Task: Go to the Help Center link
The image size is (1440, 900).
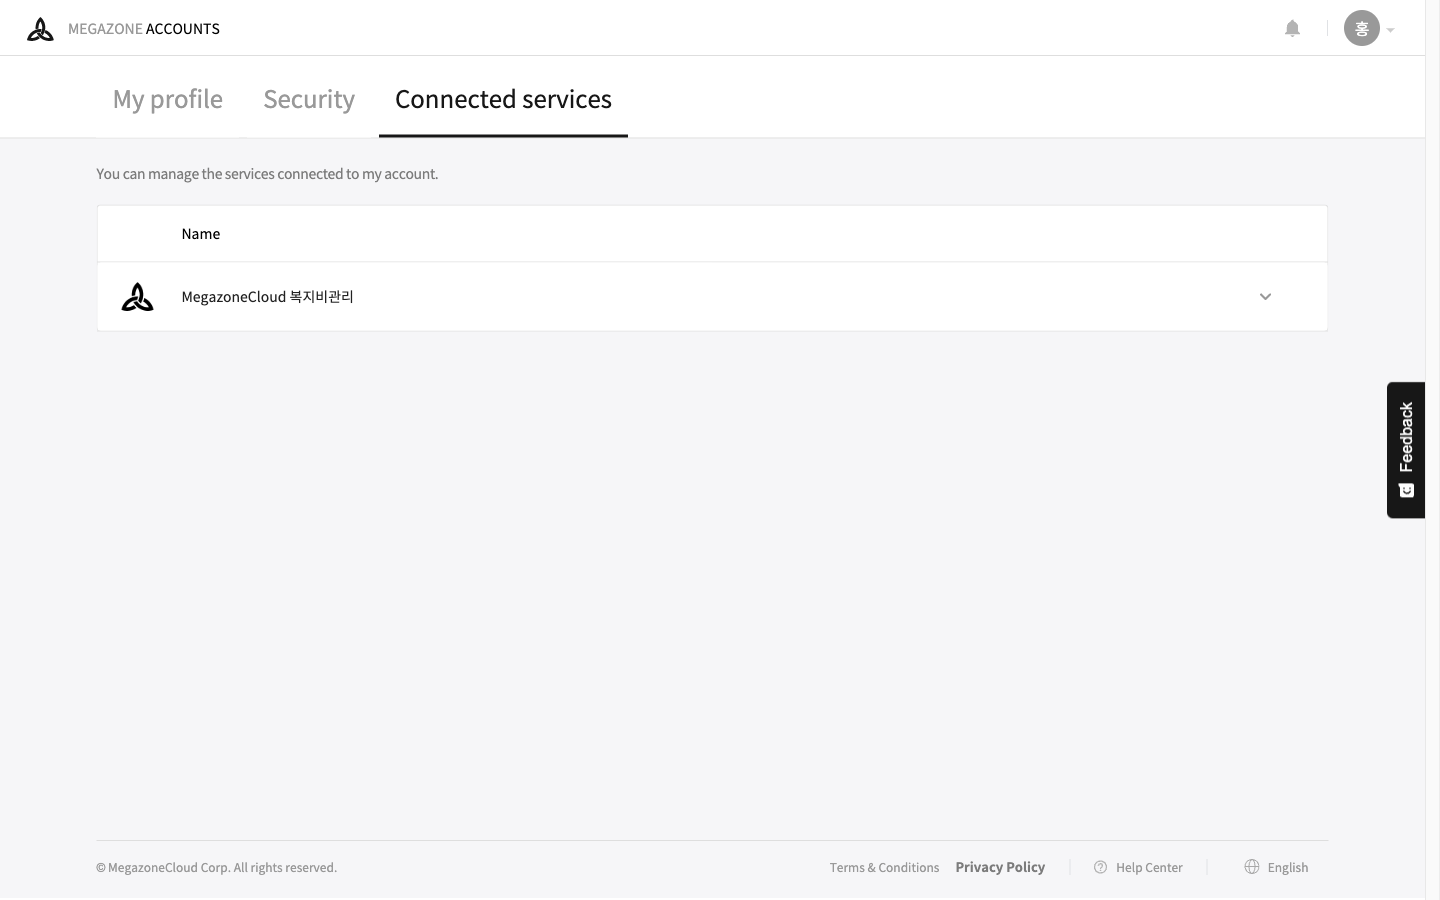Action: point(1149,867)
